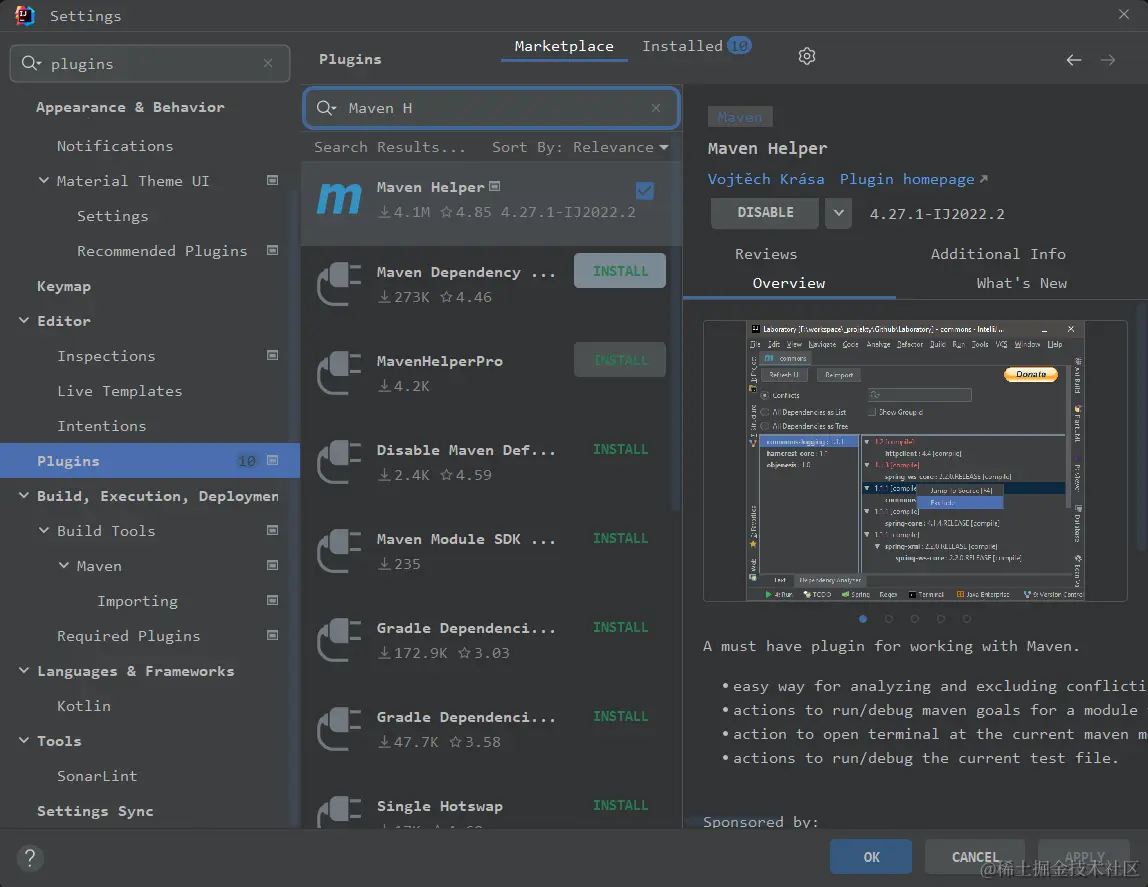
Task: Collapse the Editor tree node
Action: coord(24,321)
